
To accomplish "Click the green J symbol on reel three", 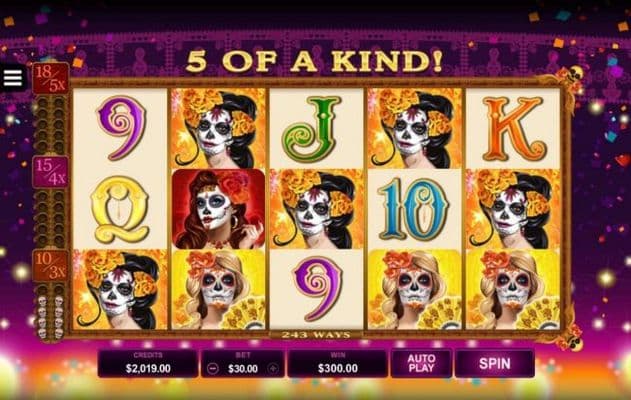I will (x=316, y=128).
